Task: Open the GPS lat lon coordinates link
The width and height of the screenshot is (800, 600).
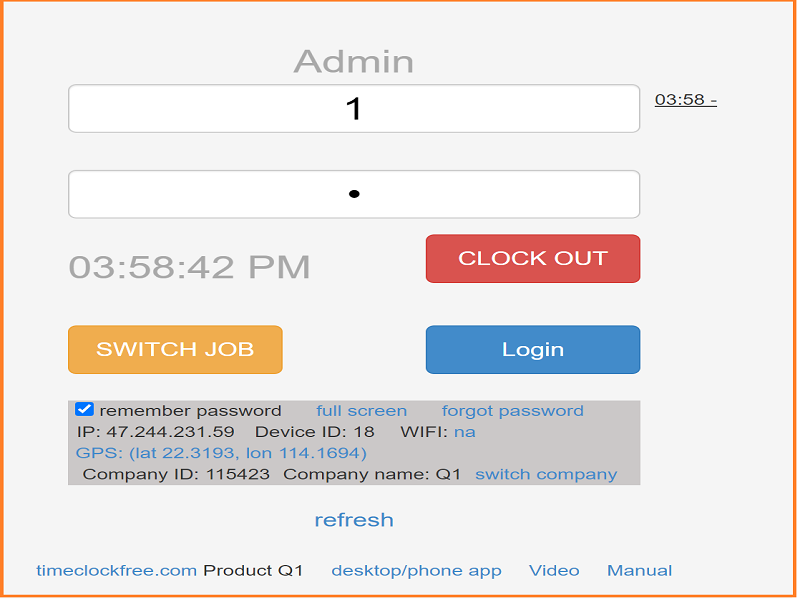Action: click(x=221, y=453)
